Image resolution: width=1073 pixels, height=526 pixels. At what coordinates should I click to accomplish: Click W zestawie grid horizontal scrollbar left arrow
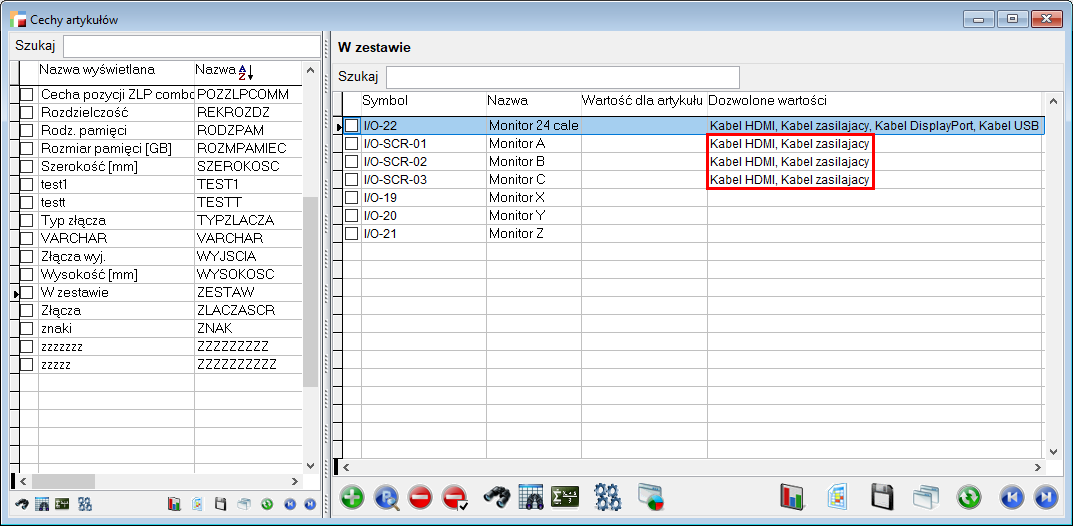pyautogui.click(x=346, y=467)
